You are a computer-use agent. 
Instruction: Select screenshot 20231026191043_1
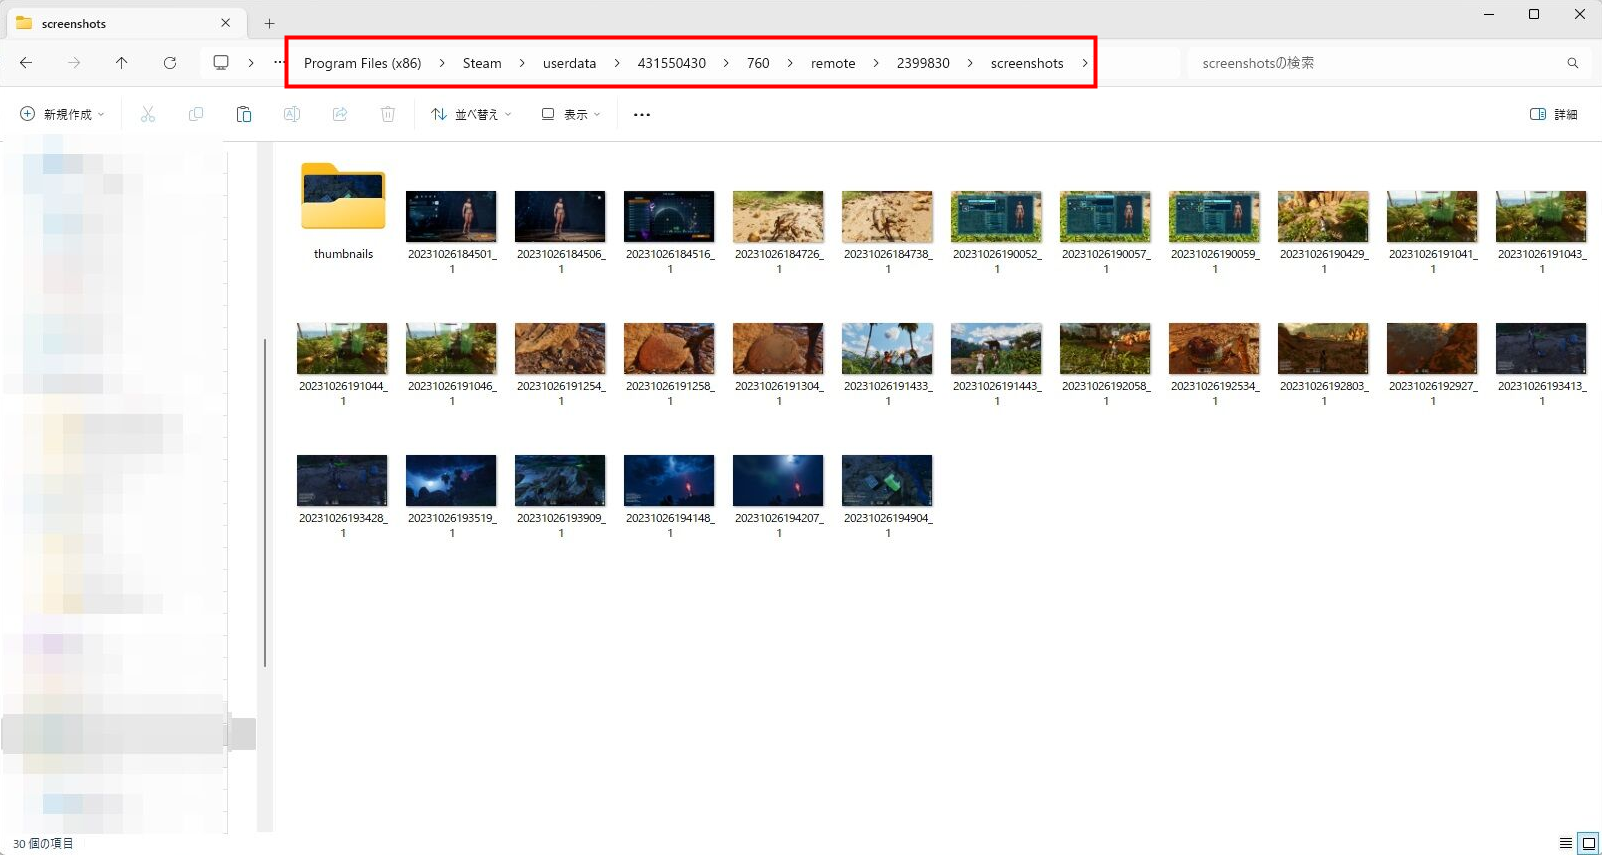[x=1541, y=232]
